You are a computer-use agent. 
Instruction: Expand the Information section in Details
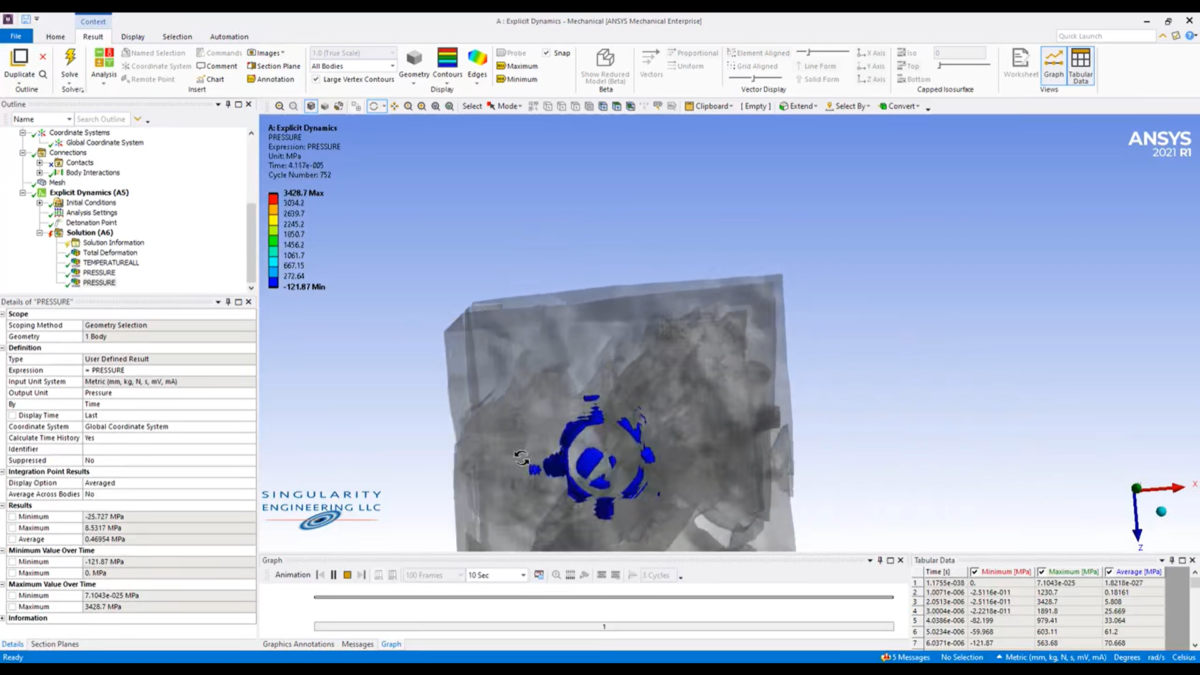pos(4,618)
